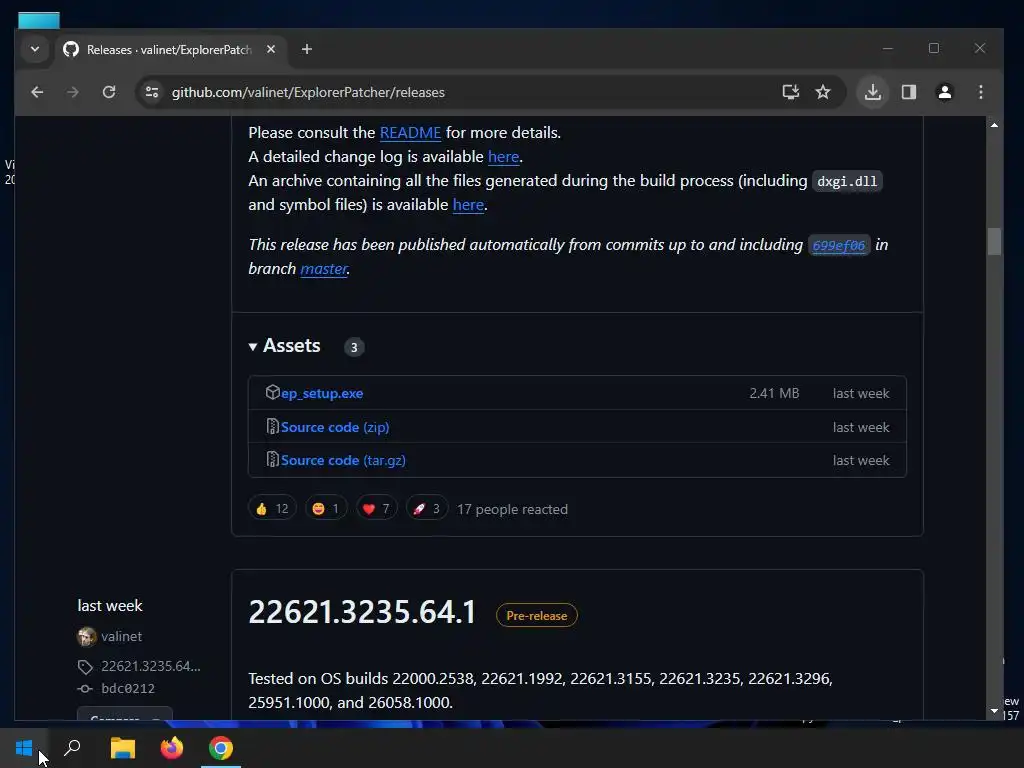Click the rocket reaction with 3
1024x768 pixels.
click(426, 509)
